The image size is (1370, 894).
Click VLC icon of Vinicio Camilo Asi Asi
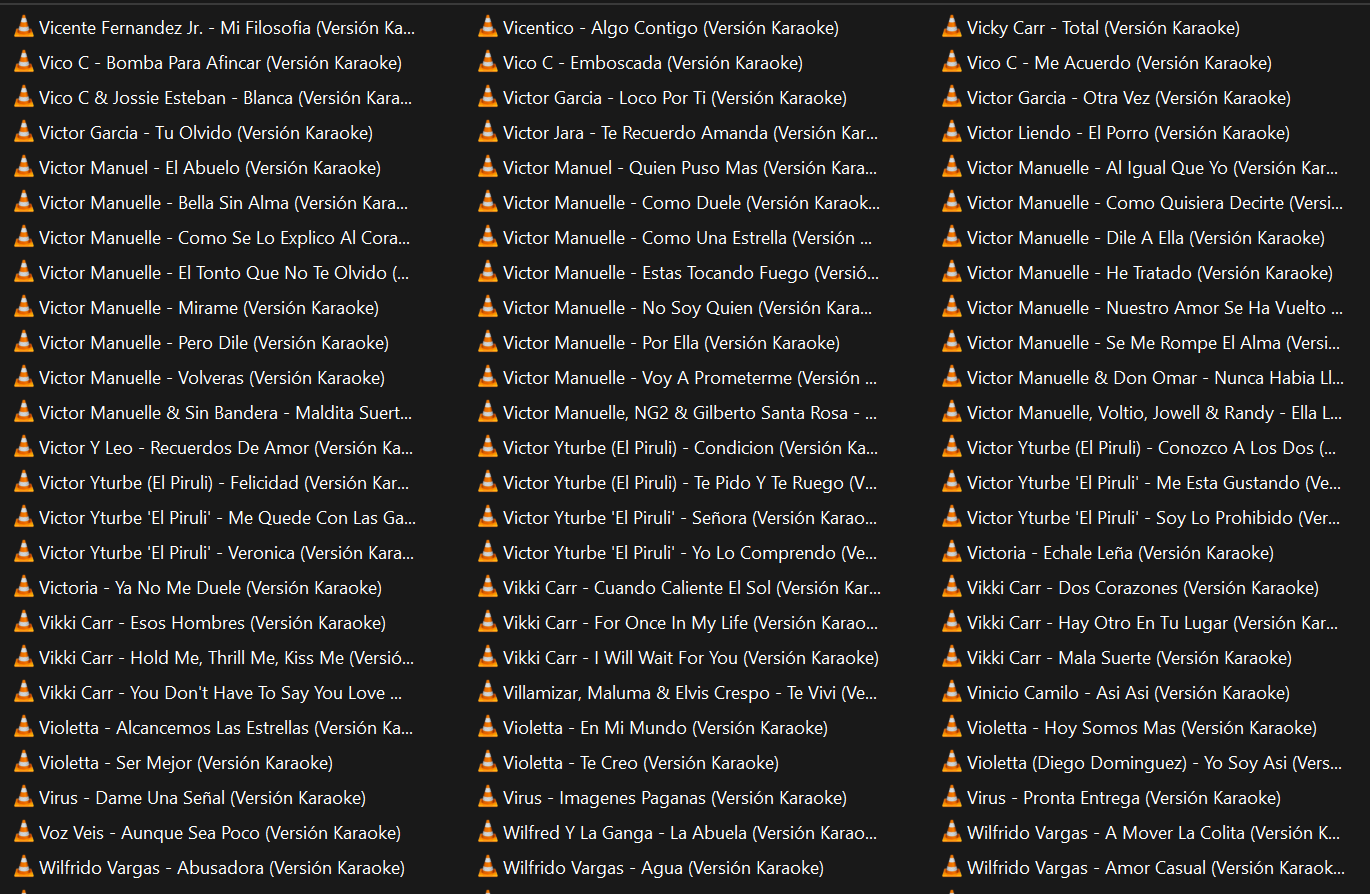point(952,692)
